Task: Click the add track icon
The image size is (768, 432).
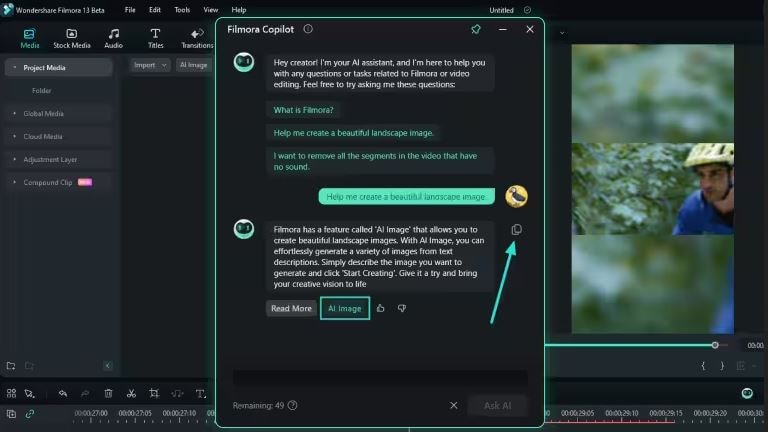Action: click(x=11, y=414)
